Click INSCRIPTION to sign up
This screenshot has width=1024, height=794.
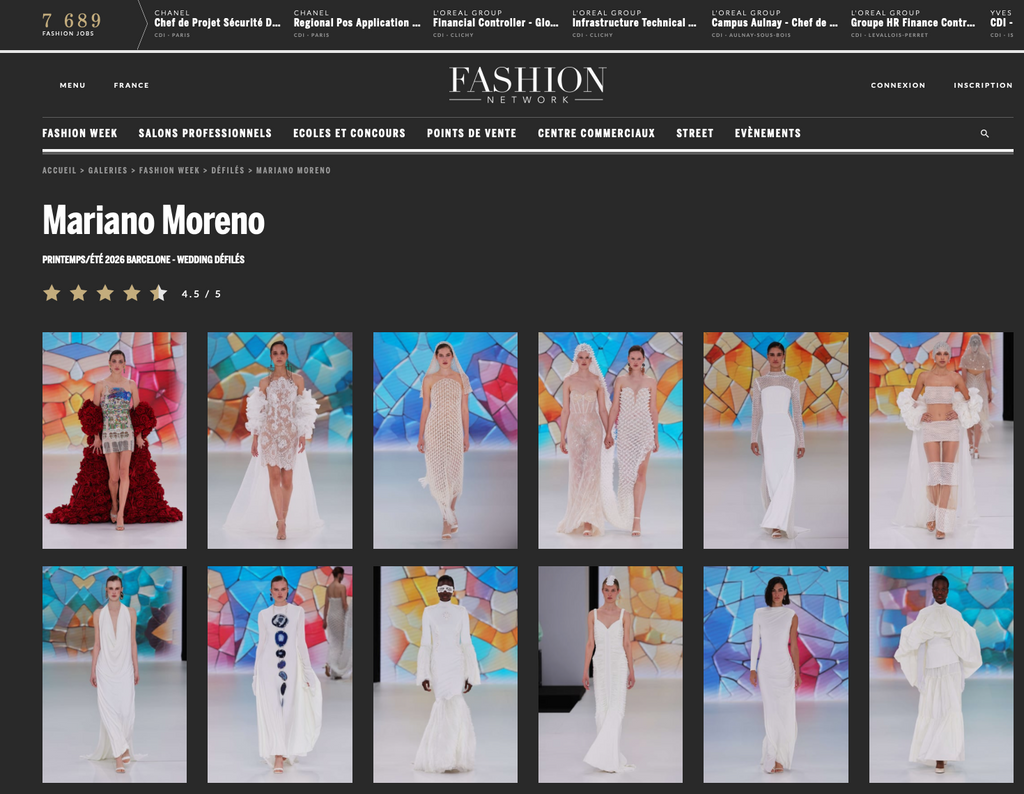(983, 86)
